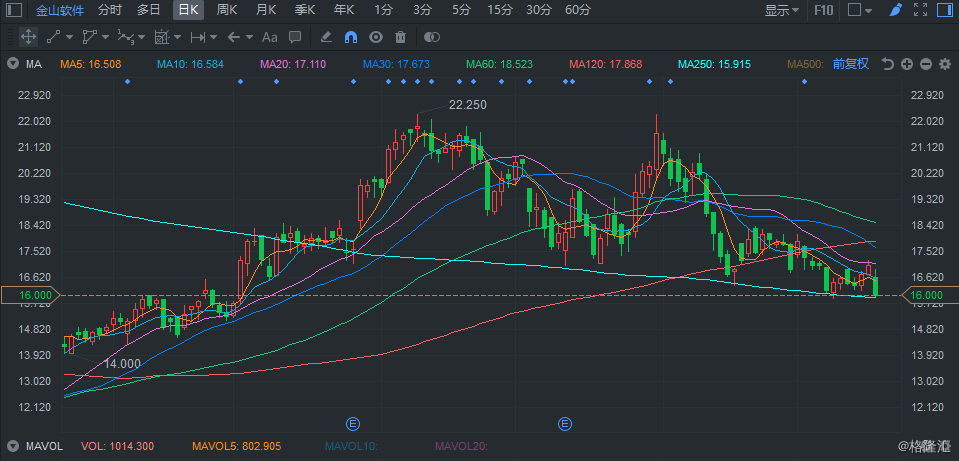Click the MA120: 17.868 legend

point(605,64)
